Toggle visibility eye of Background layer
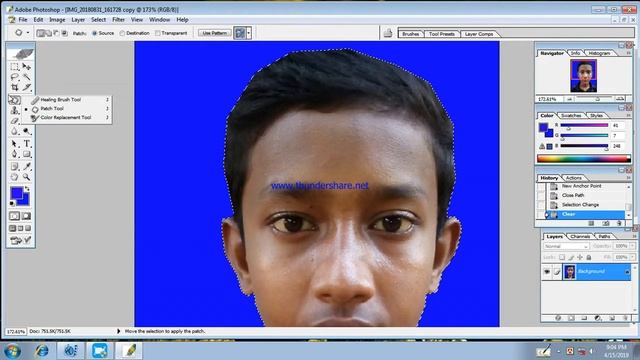 click(x=547, y=271)
